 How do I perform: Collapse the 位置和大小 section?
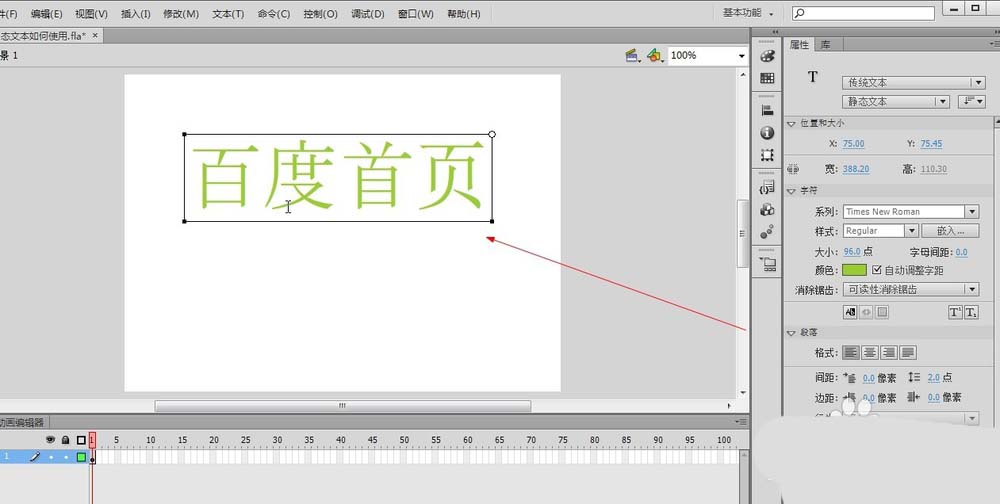click(792, 123)
